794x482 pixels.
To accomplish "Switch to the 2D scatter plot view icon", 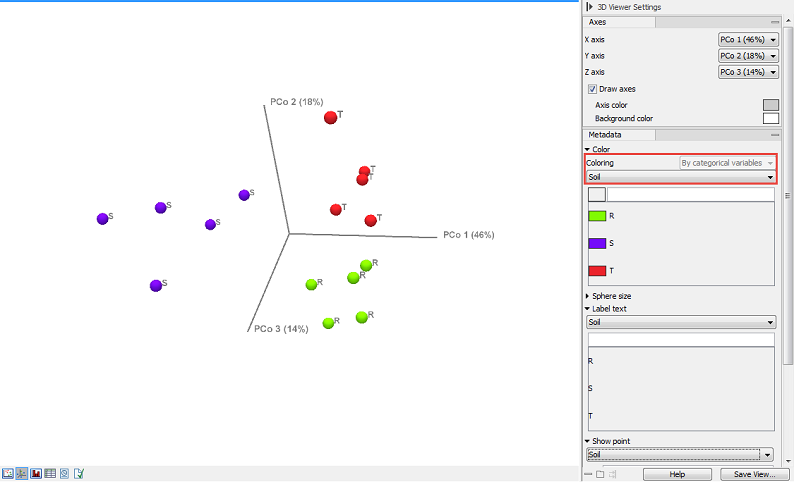I will tap(7, 473).
